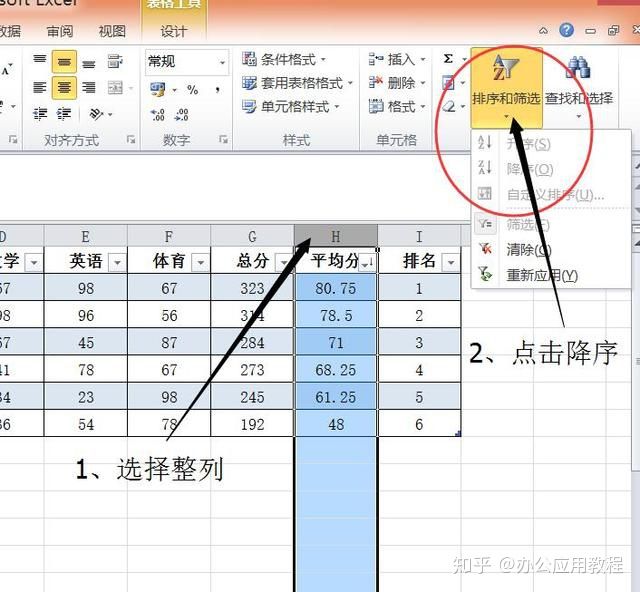Click the 删除 cells button
Viewport: 640px width, 592px height.
[x=396, y=83]
